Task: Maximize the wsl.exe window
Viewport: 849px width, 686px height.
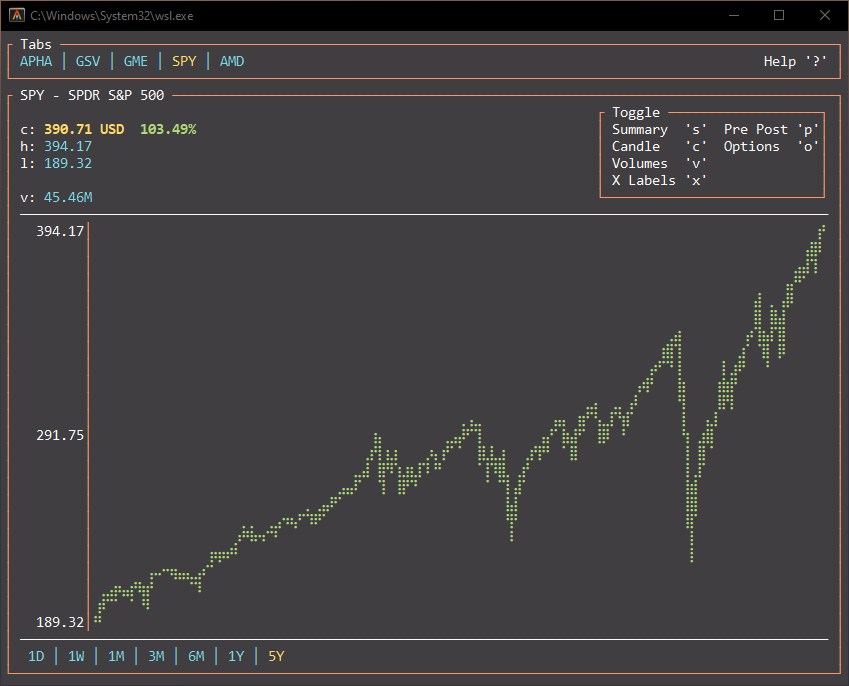Action: (779, 15)
